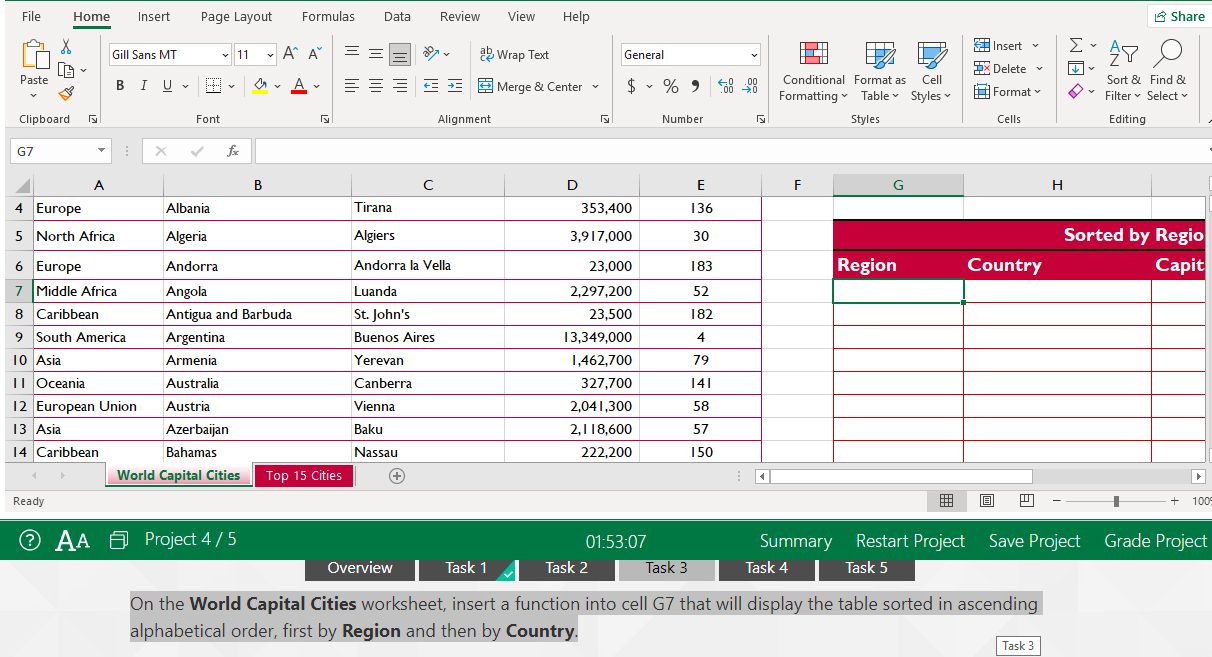Image resolution: width=1212 pixels, height=657 pixels.
Task: Select the AutoSum icon
Action: [1078, 44]
